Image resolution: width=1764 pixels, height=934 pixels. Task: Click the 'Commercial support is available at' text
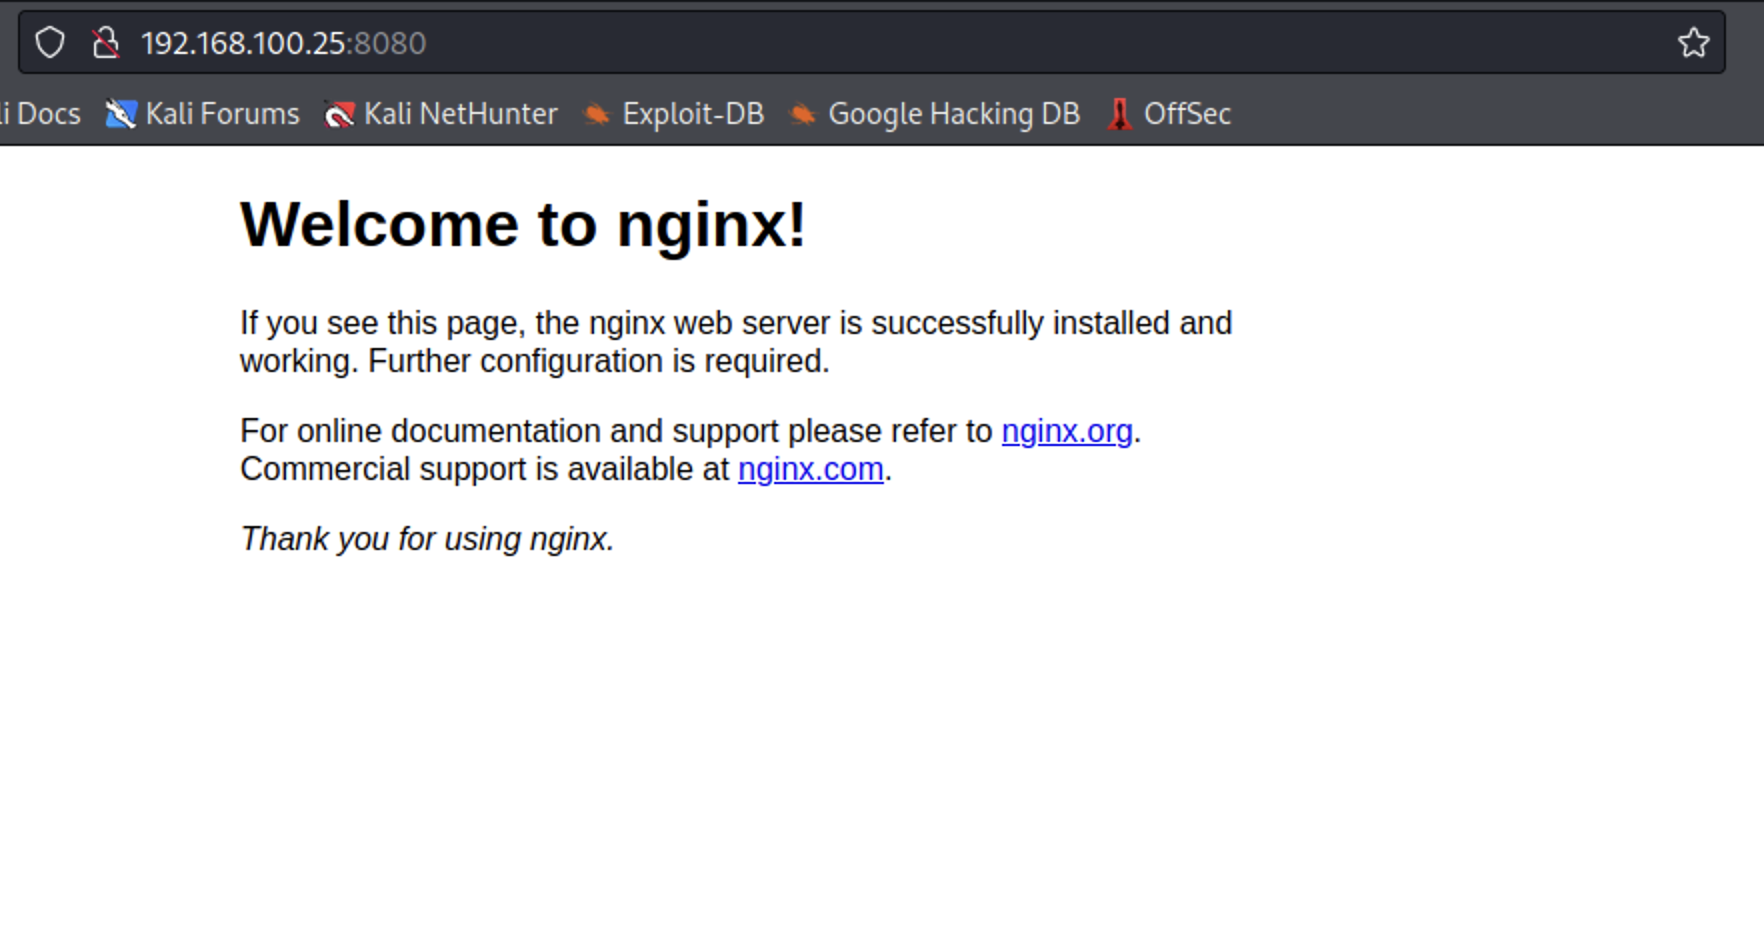pyautogui.click(x=485, y=469)
